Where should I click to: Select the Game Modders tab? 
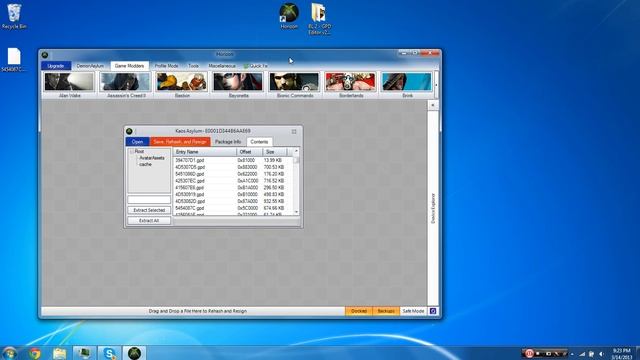point(129,66)
